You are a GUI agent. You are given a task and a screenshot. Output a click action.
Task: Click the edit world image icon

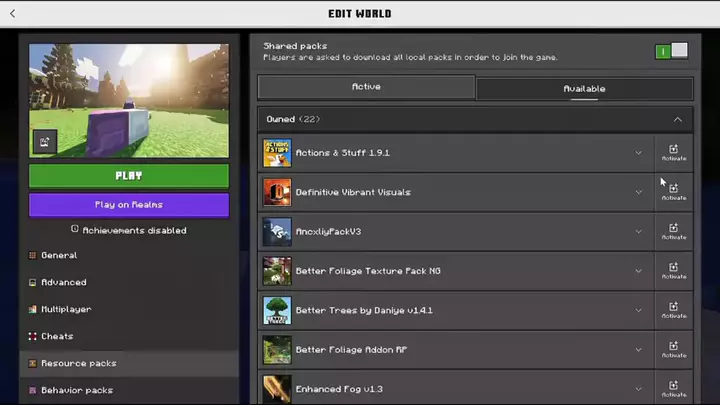[x=45, y=142]
